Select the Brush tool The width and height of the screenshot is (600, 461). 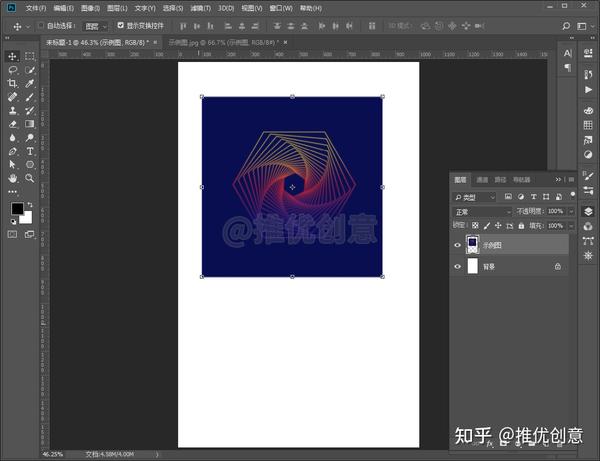(29, 97)
